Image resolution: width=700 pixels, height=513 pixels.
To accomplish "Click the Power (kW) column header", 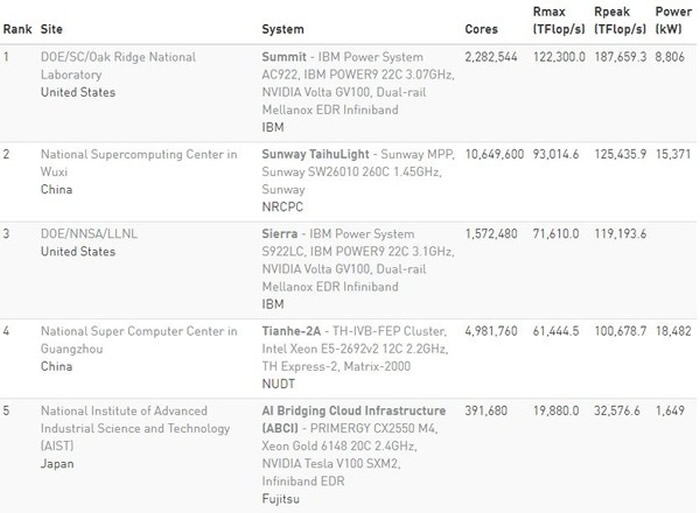I will coord(672,20).
